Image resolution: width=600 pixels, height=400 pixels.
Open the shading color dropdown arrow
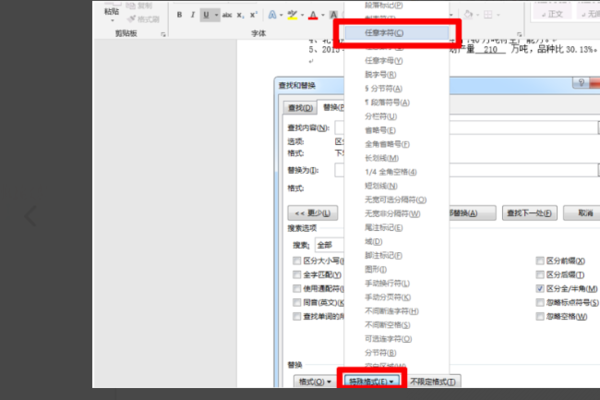click(478, 15)
